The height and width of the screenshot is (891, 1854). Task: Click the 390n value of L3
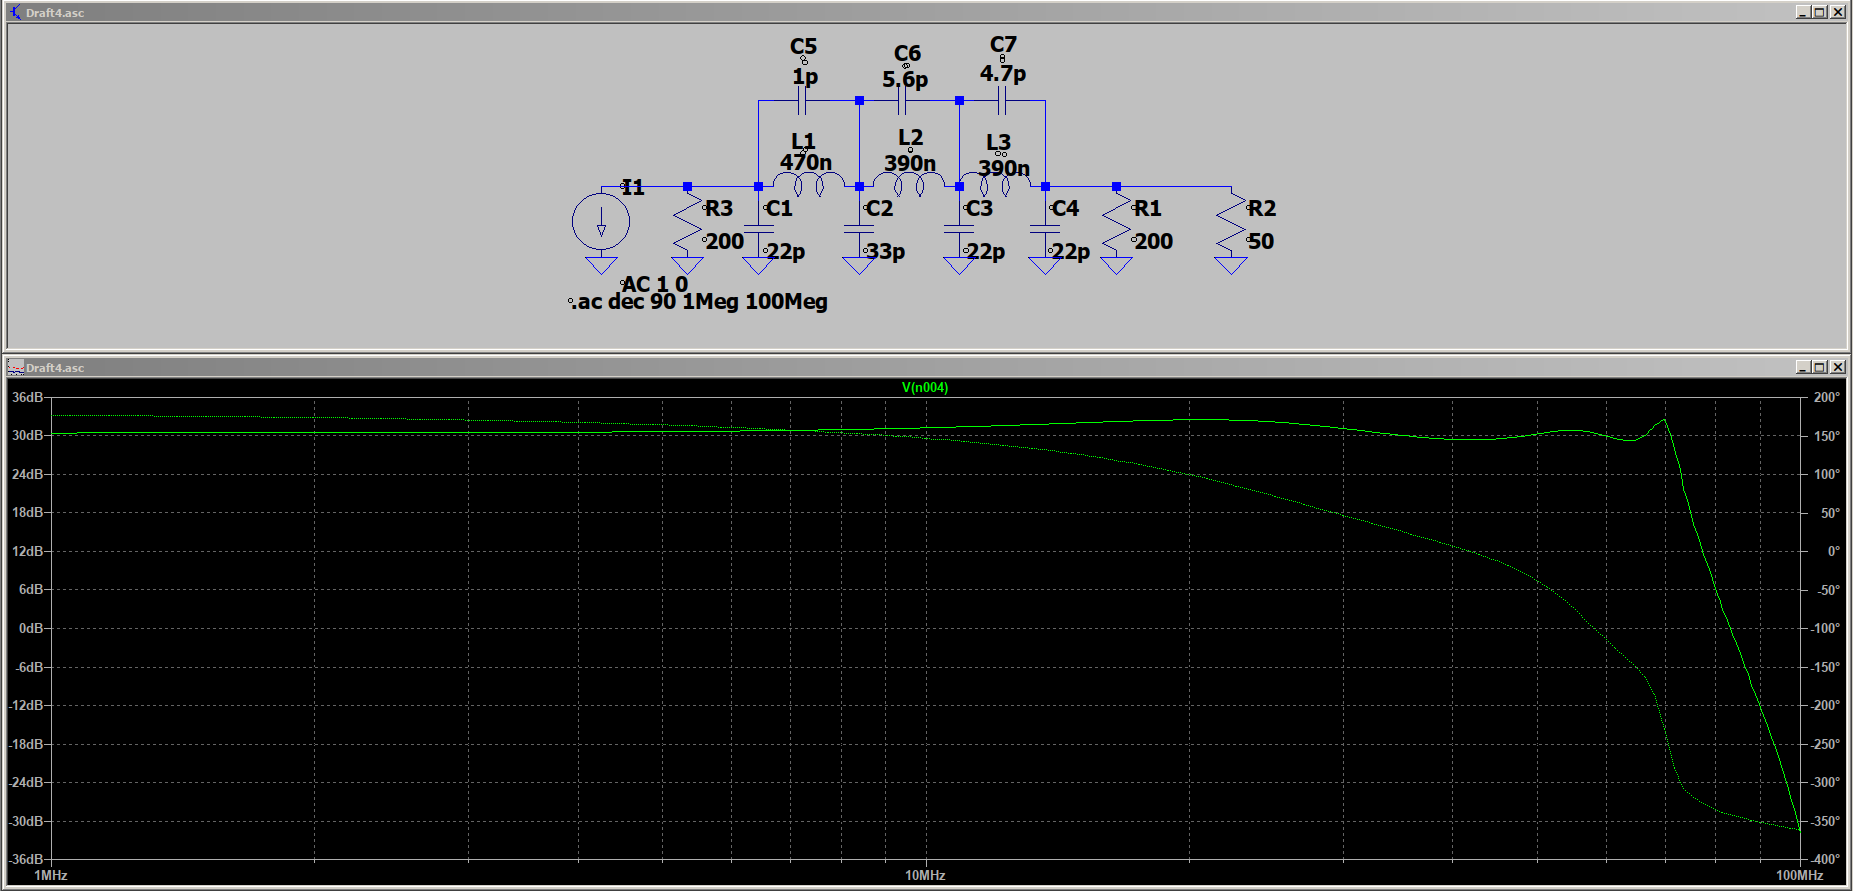1004,168
